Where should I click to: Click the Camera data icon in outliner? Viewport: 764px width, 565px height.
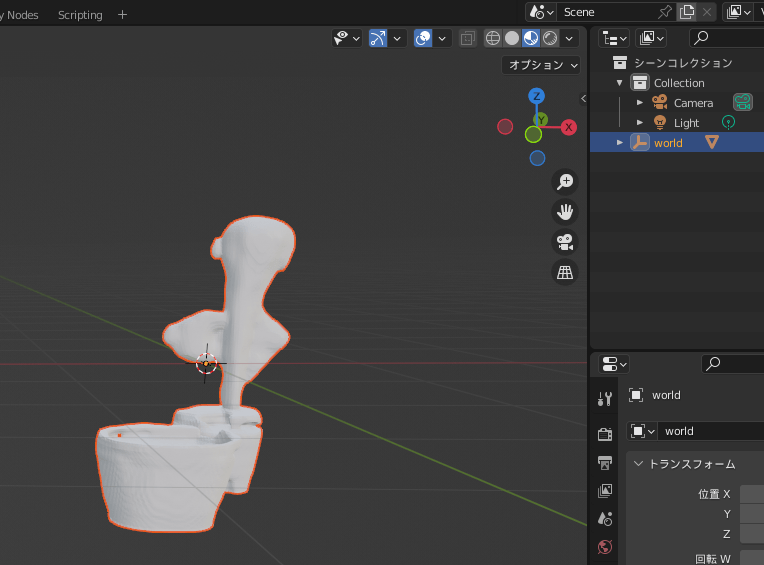(x=743, y=102)
